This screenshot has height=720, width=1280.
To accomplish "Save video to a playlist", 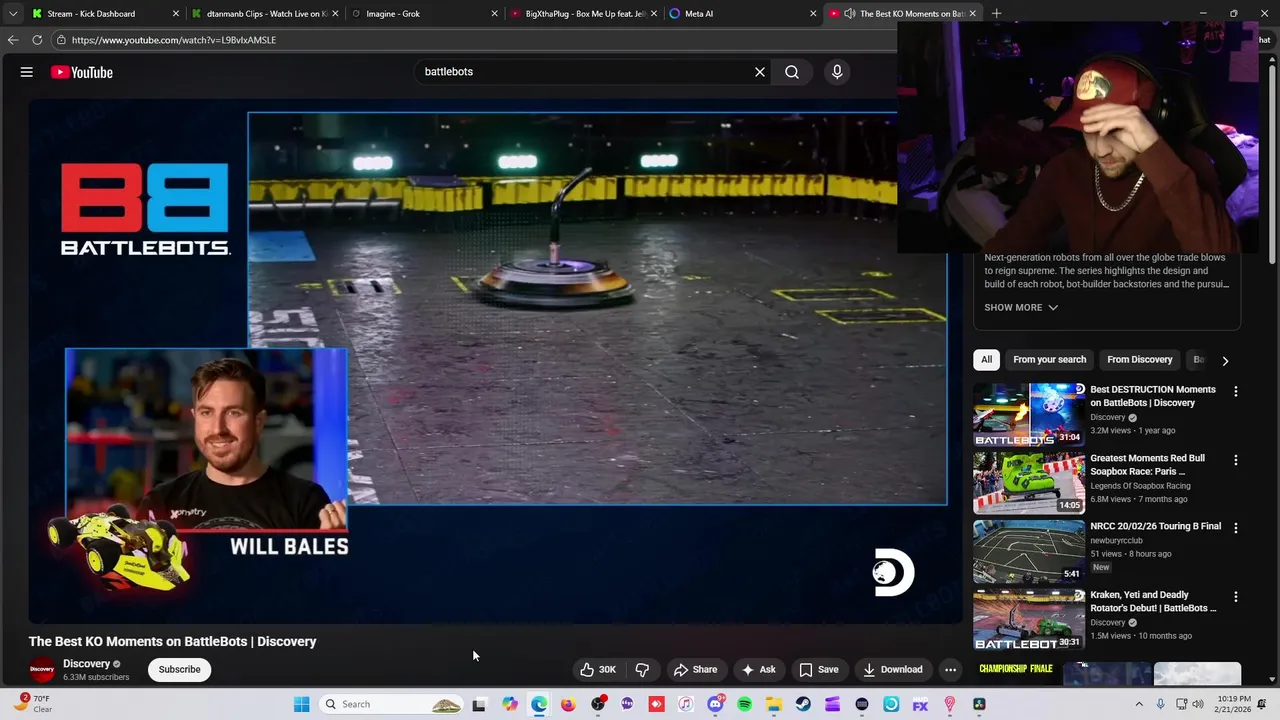I will click(818, 669).
